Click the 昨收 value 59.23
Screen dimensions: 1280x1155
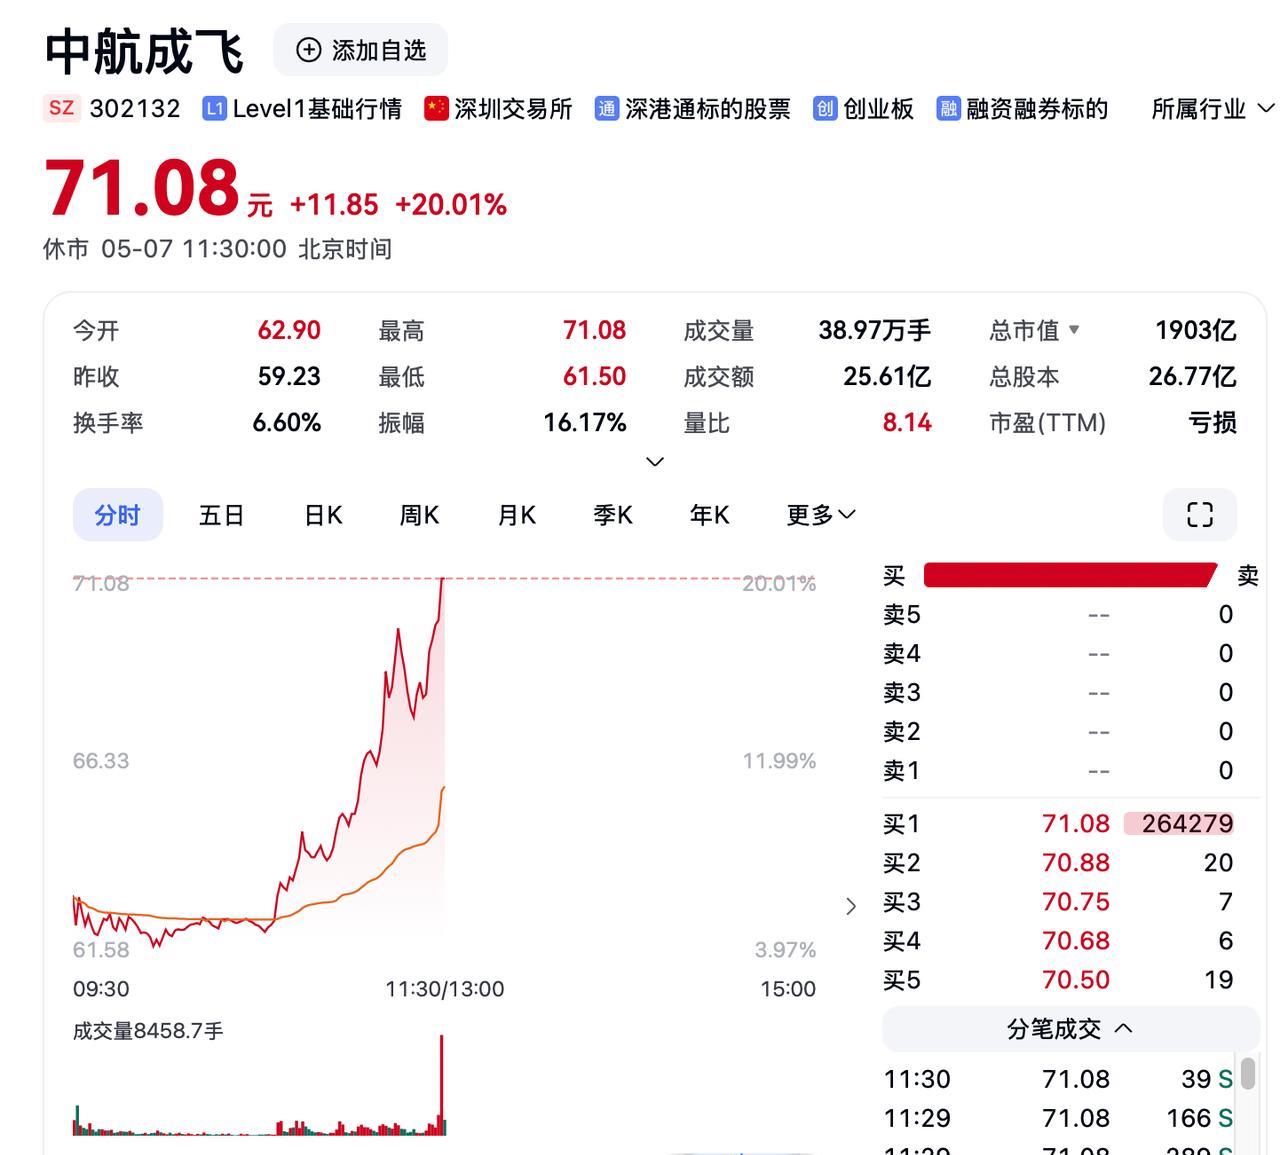coord(289,376)
